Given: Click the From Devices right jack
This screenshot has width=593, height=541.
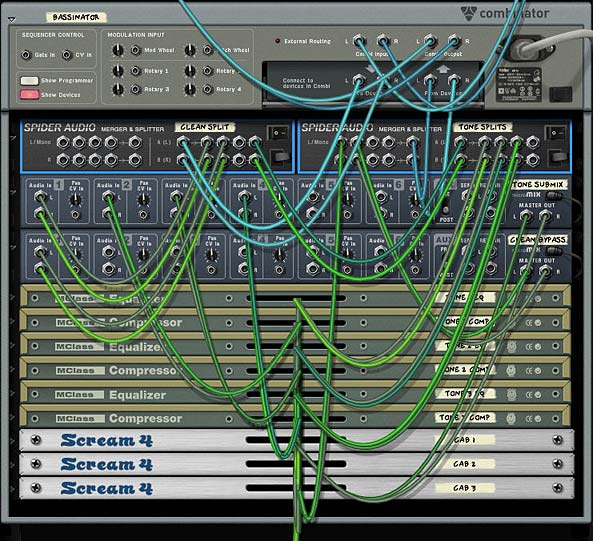Looking at the screenshot, I should point(454,80).
